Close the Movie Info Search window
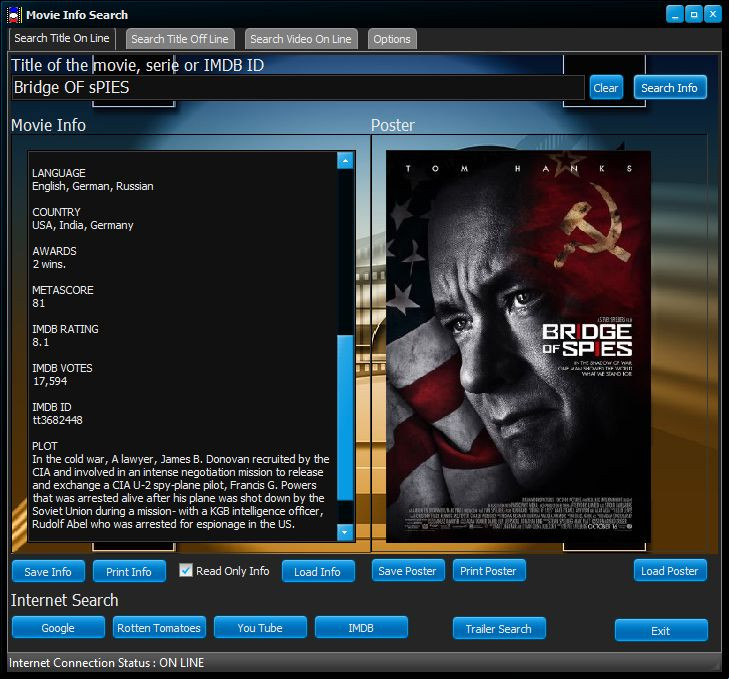Image resolution: width=729 pixels, height=679 pixels. point(713,14)
